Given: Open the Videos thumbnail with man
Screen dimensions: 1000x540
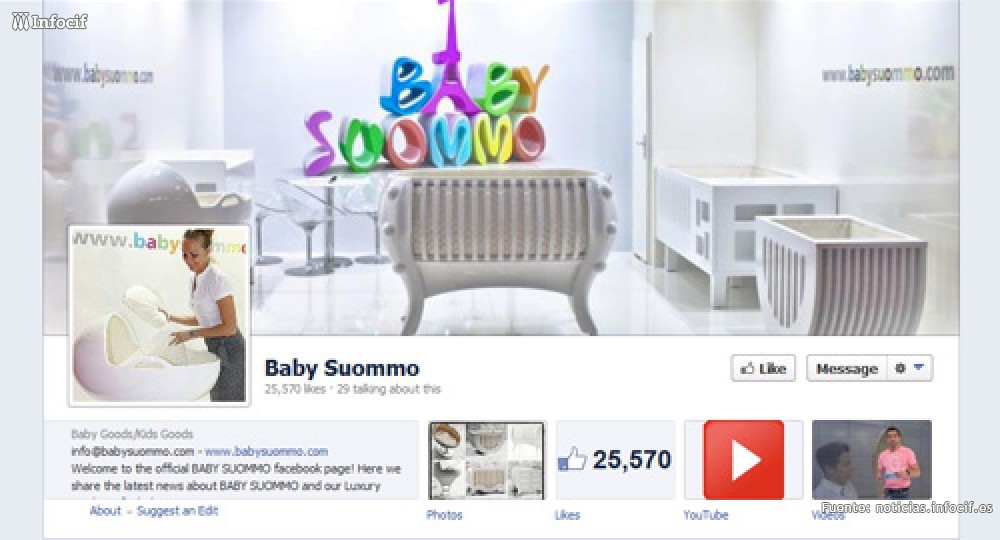Looking at the screenshot, I should pyautogui.click(x=871, y=460).
